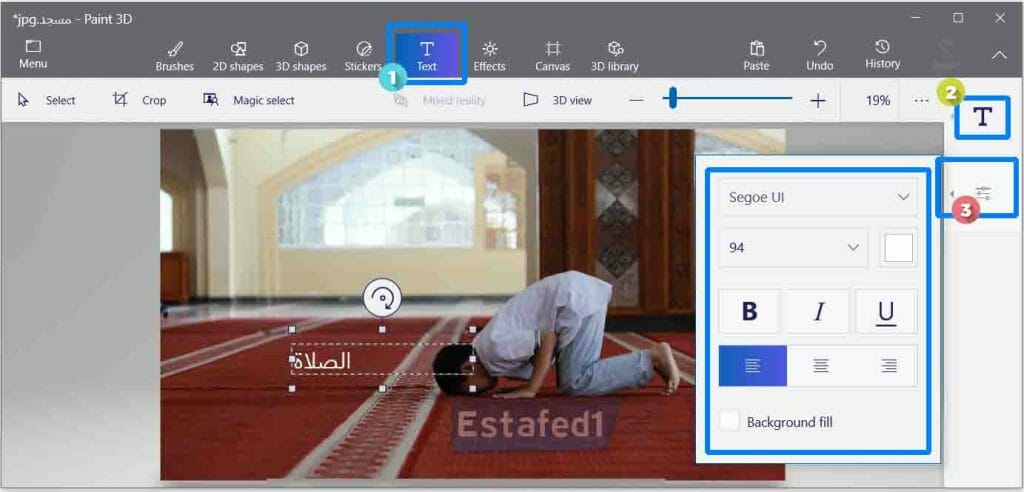
Task: Toggle Italic text formatting
Action: [x=818, y=311]
